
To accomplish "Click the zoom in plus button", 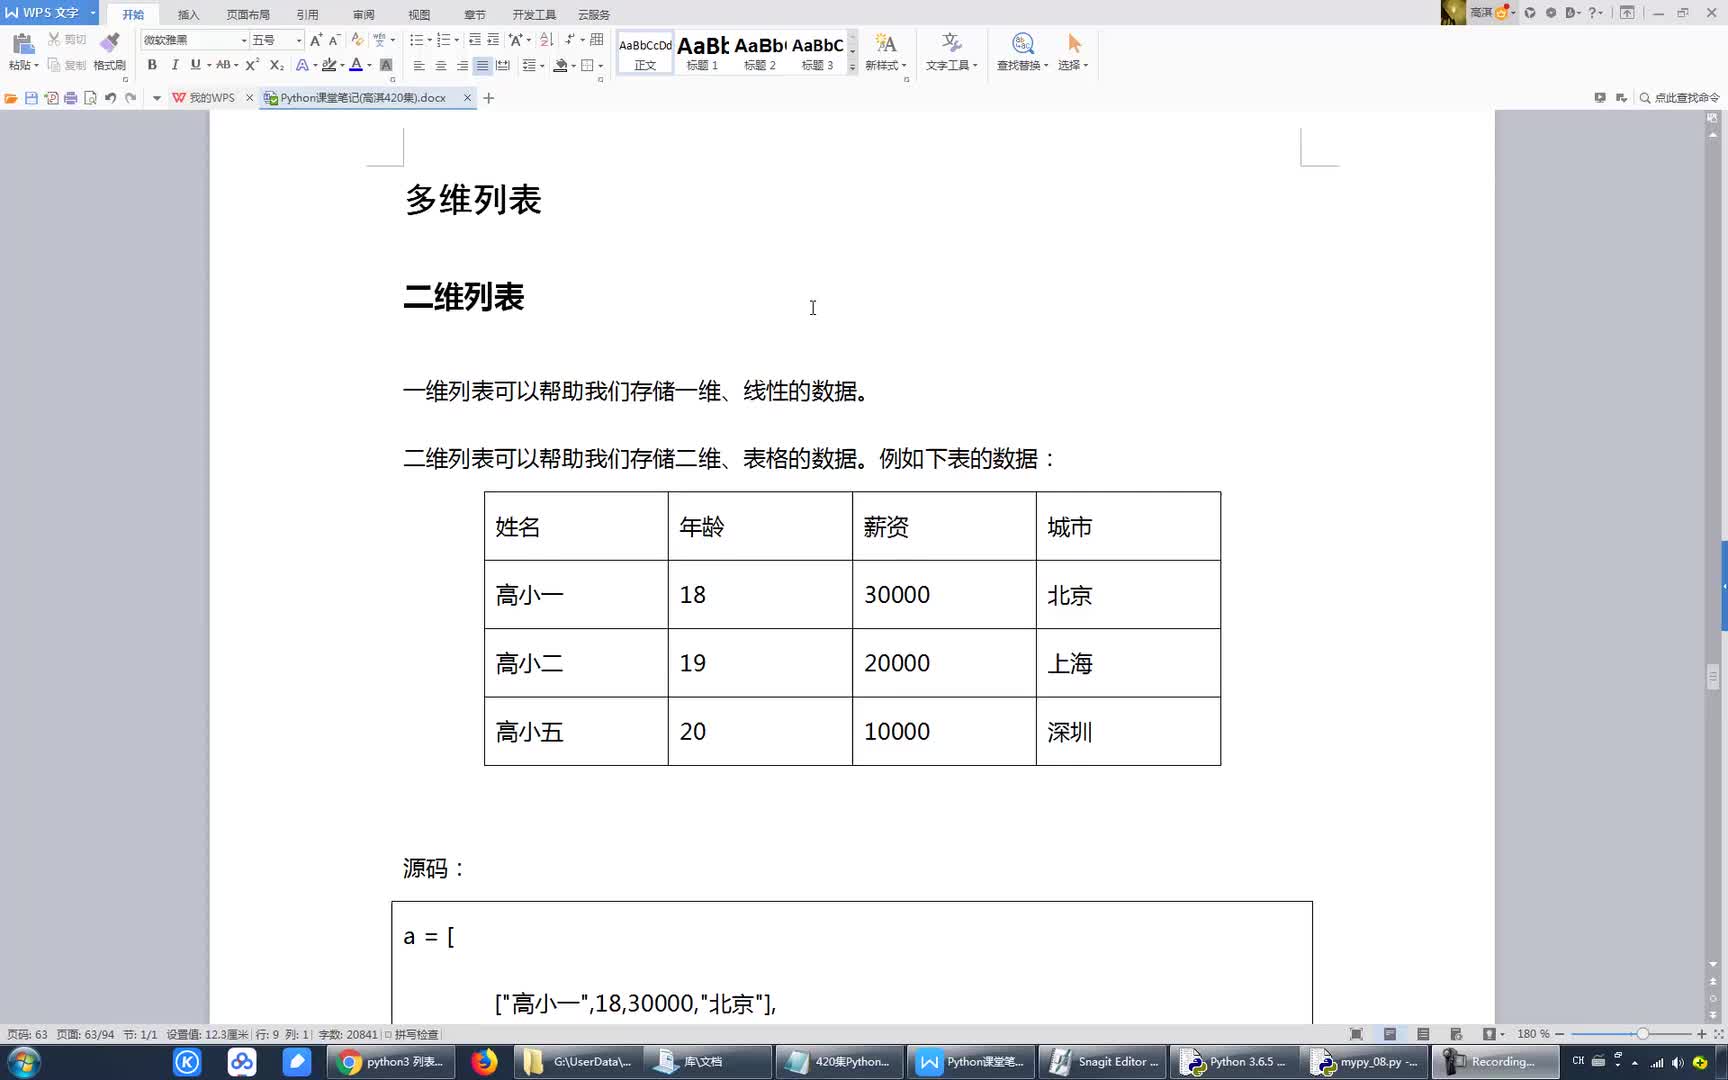I will 1701,1034.
